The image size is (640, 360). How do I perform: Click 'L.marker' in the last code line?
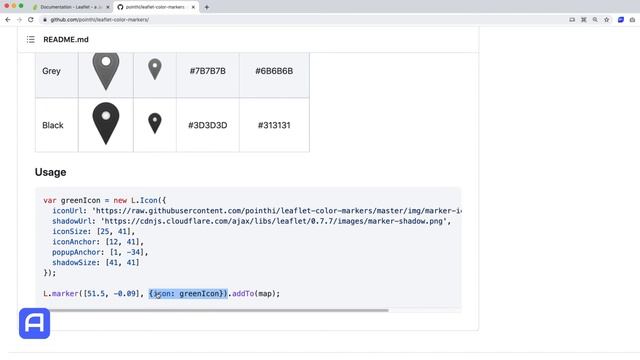click(61, 293)
